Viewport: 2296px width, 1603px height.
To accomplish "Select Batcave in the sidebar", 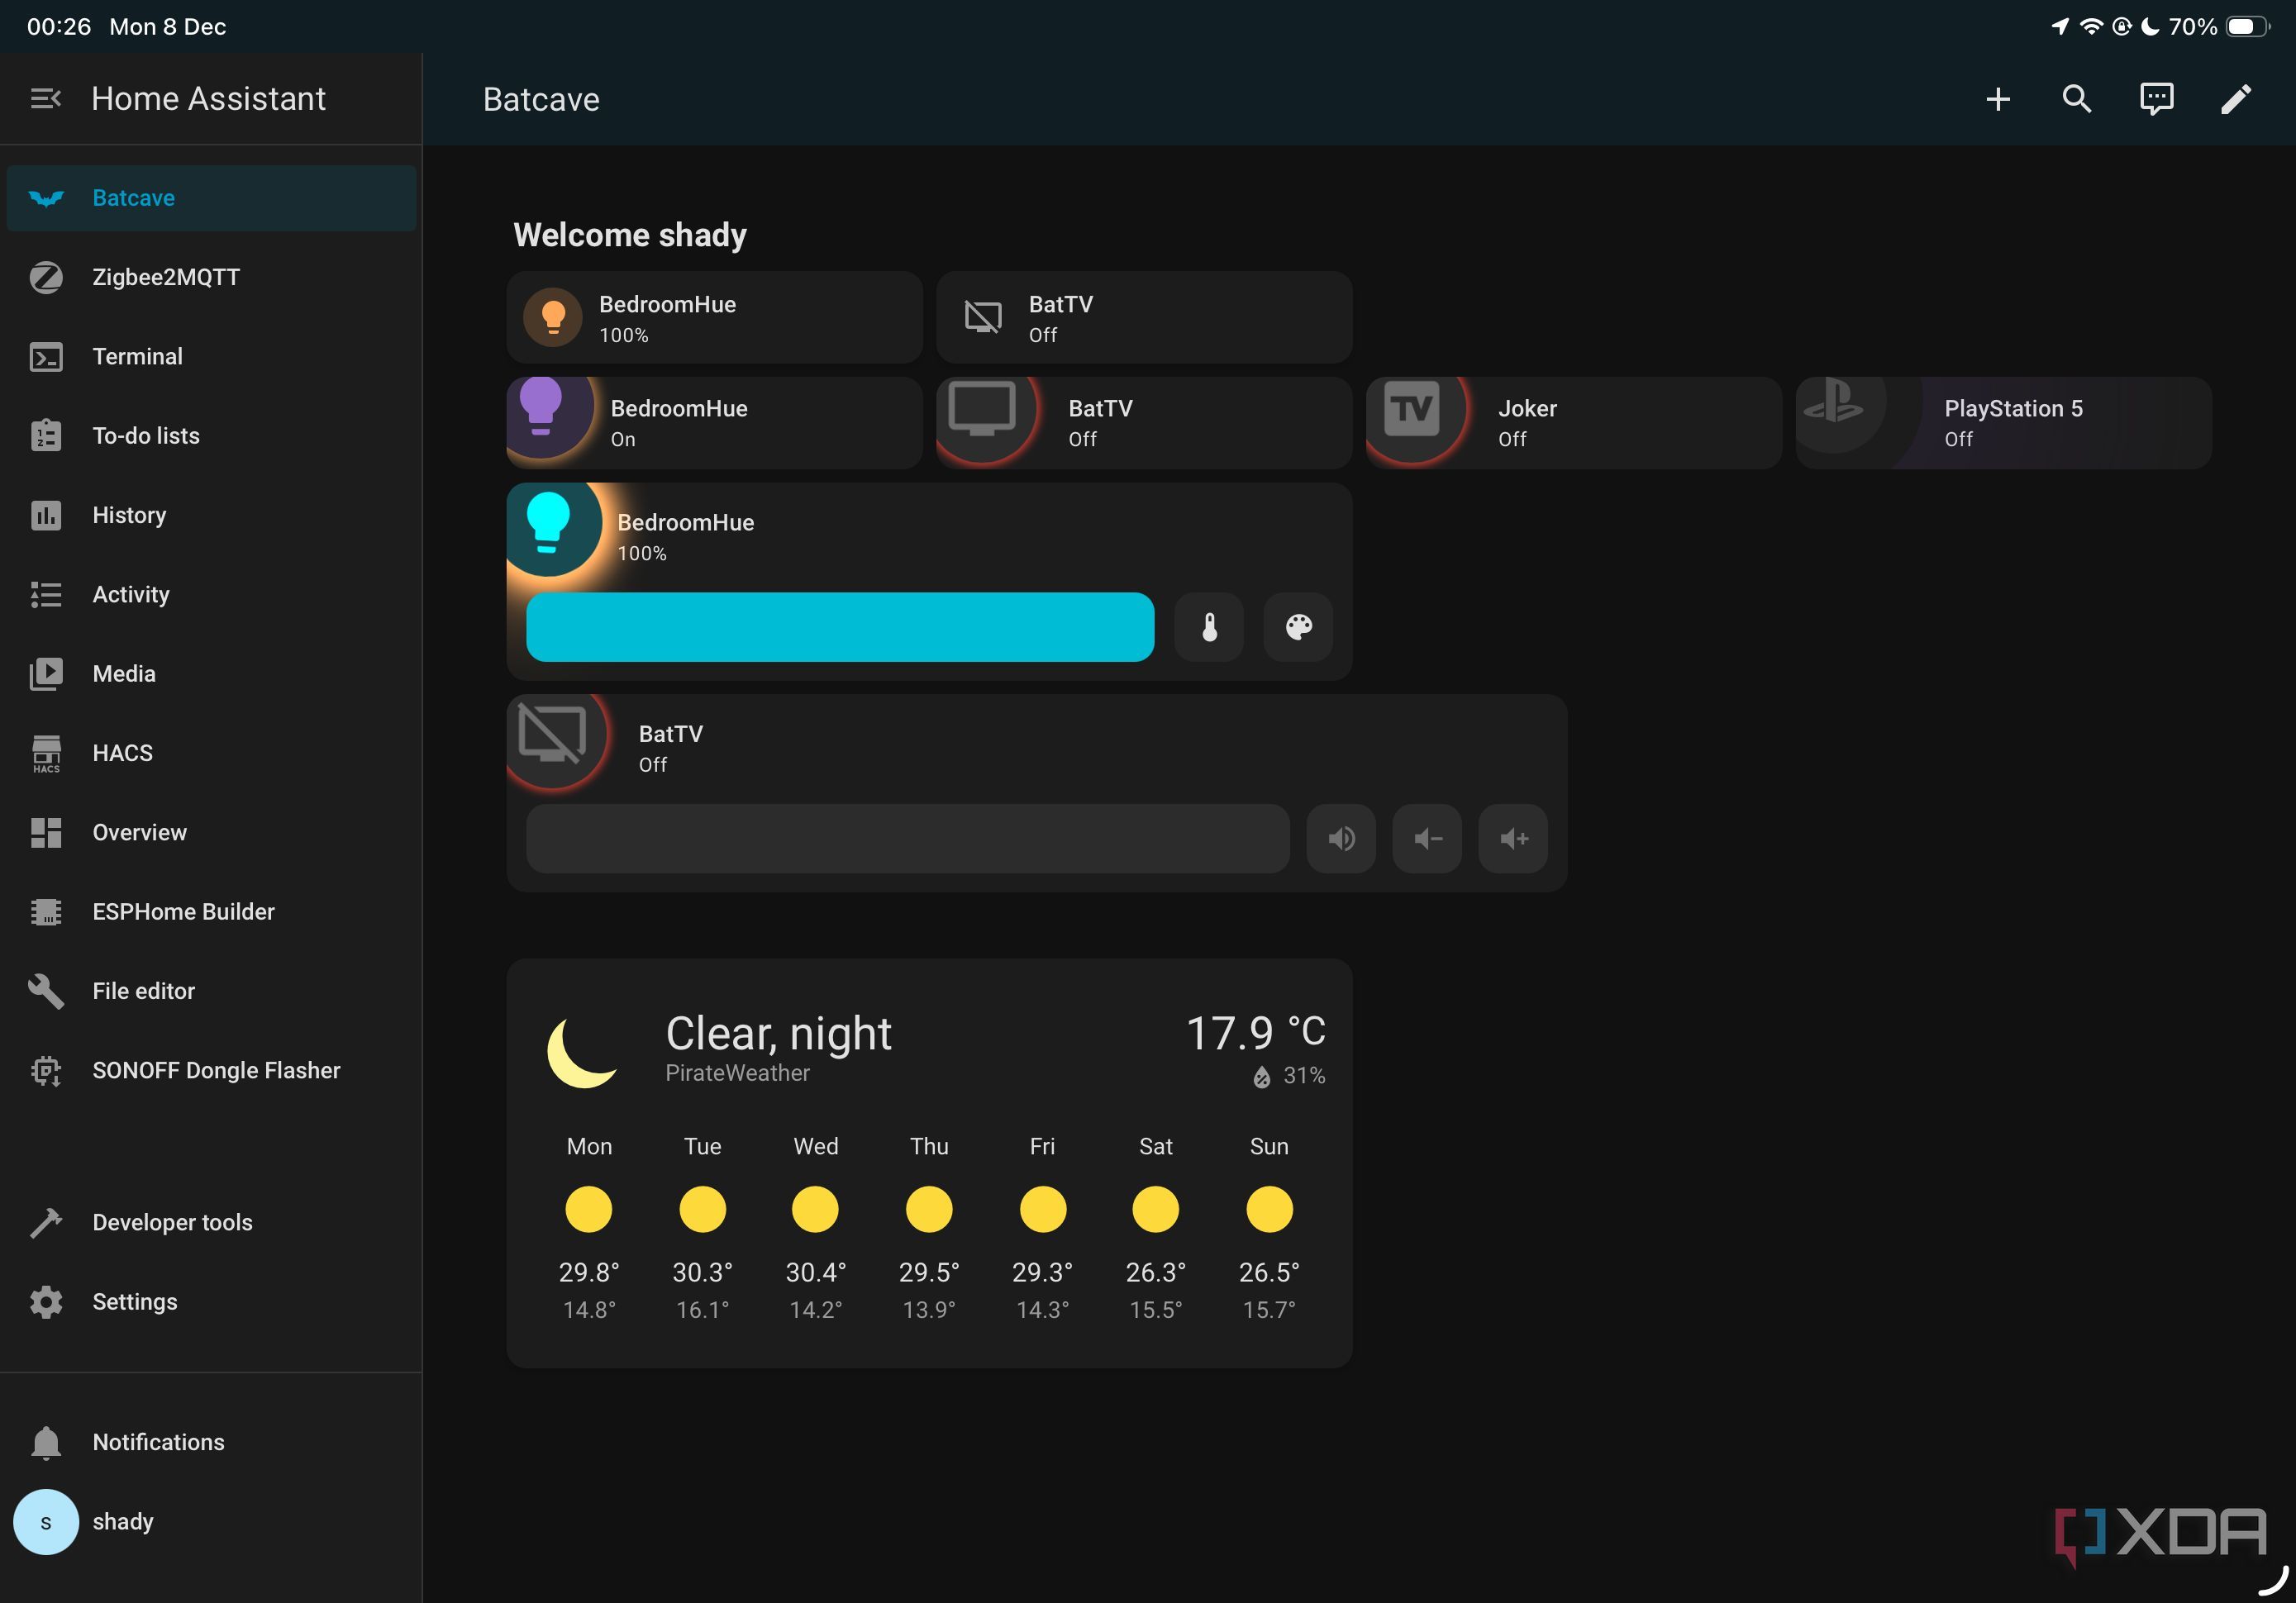I will (x=211, y=198).
